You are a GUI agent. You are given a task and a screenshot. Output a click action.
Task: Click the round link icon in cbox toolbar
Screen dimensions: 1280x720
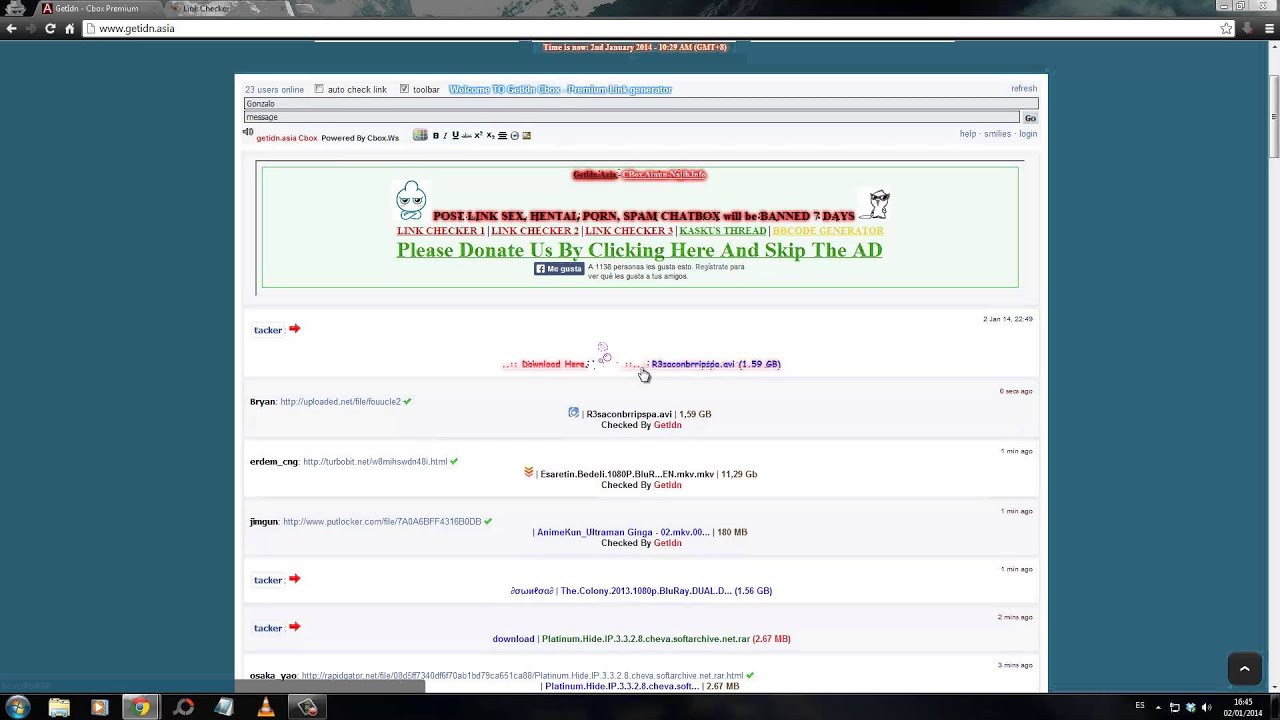pos(514,135)
